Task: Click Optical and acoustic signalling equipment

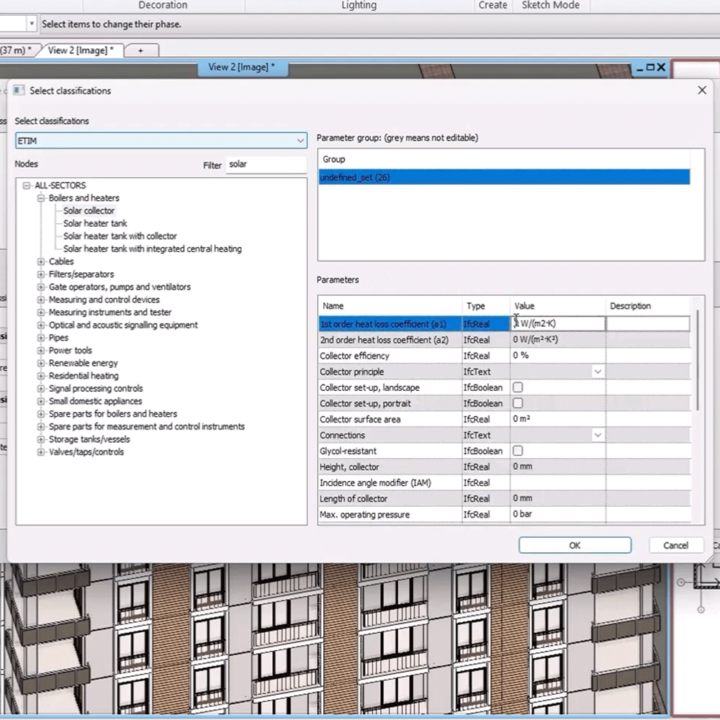Action: pyautogui.click(x=123, y=325)
